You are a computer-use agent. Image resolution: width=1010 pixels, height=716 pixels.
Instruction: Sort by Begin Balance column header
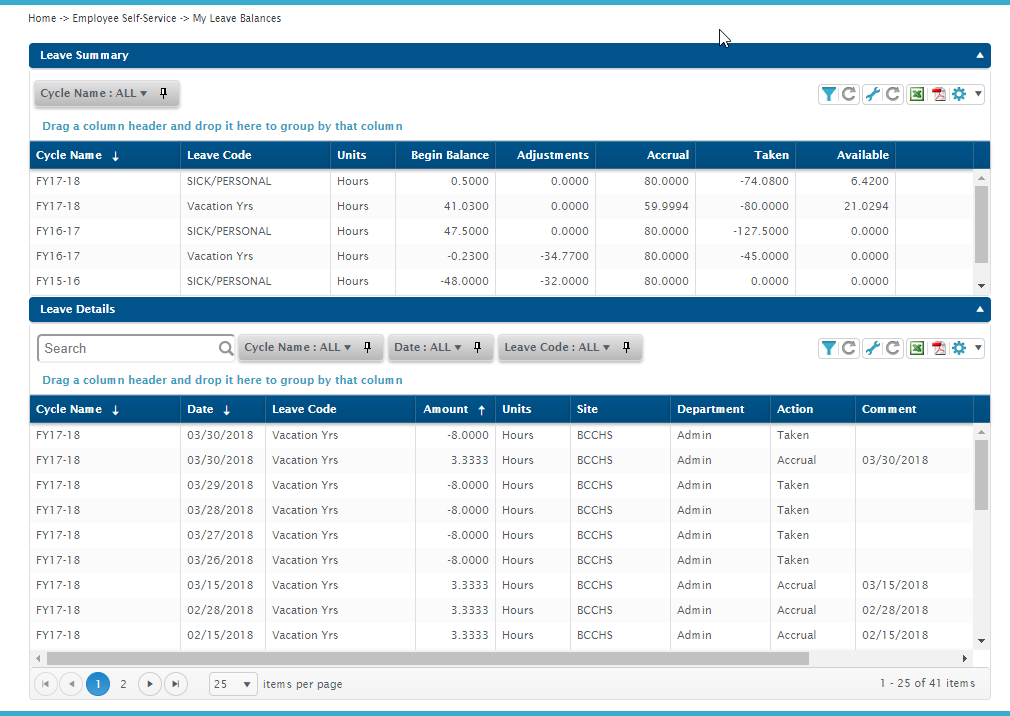point(445,155)
